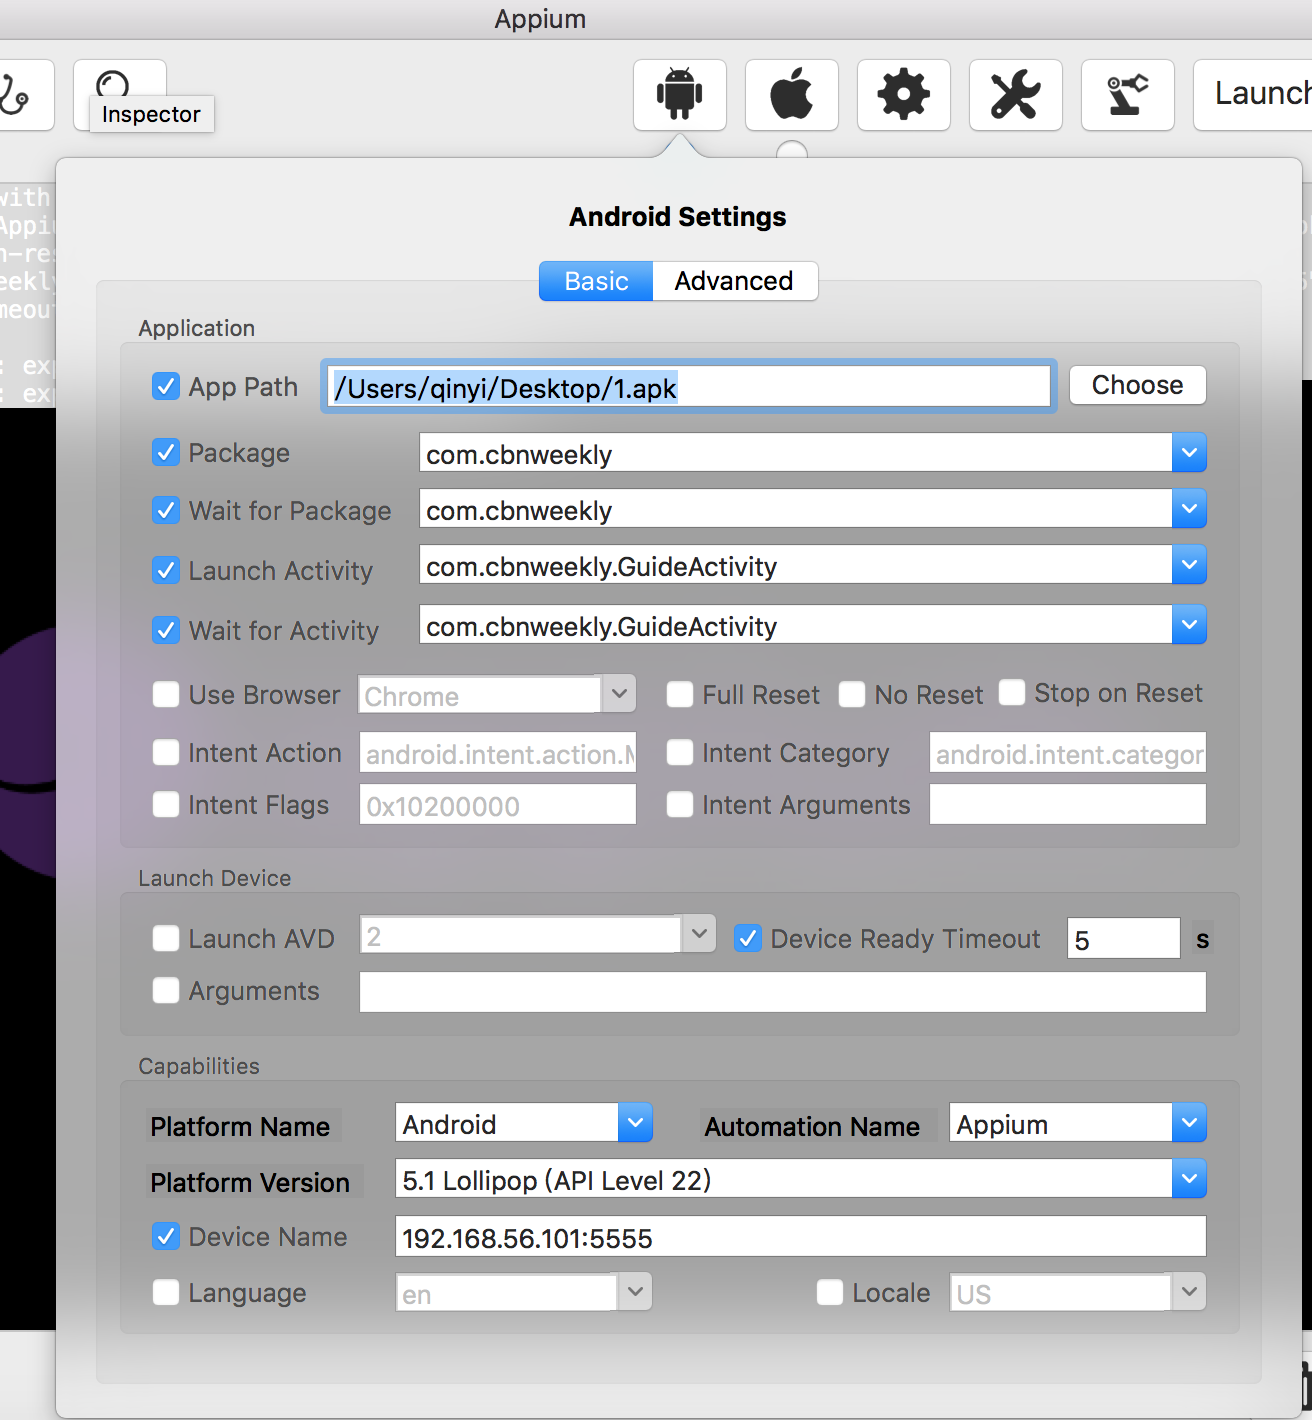Open the Launch AVD dropdown
Viewport: 1312px width, 1420px height.
click(699, 934)
